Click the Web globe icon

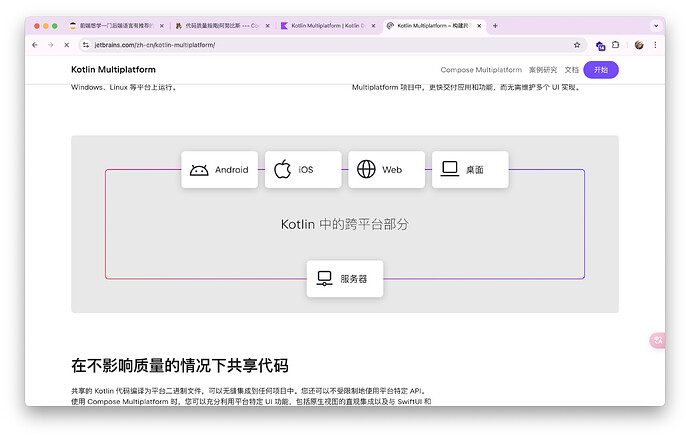coord(366,169)
